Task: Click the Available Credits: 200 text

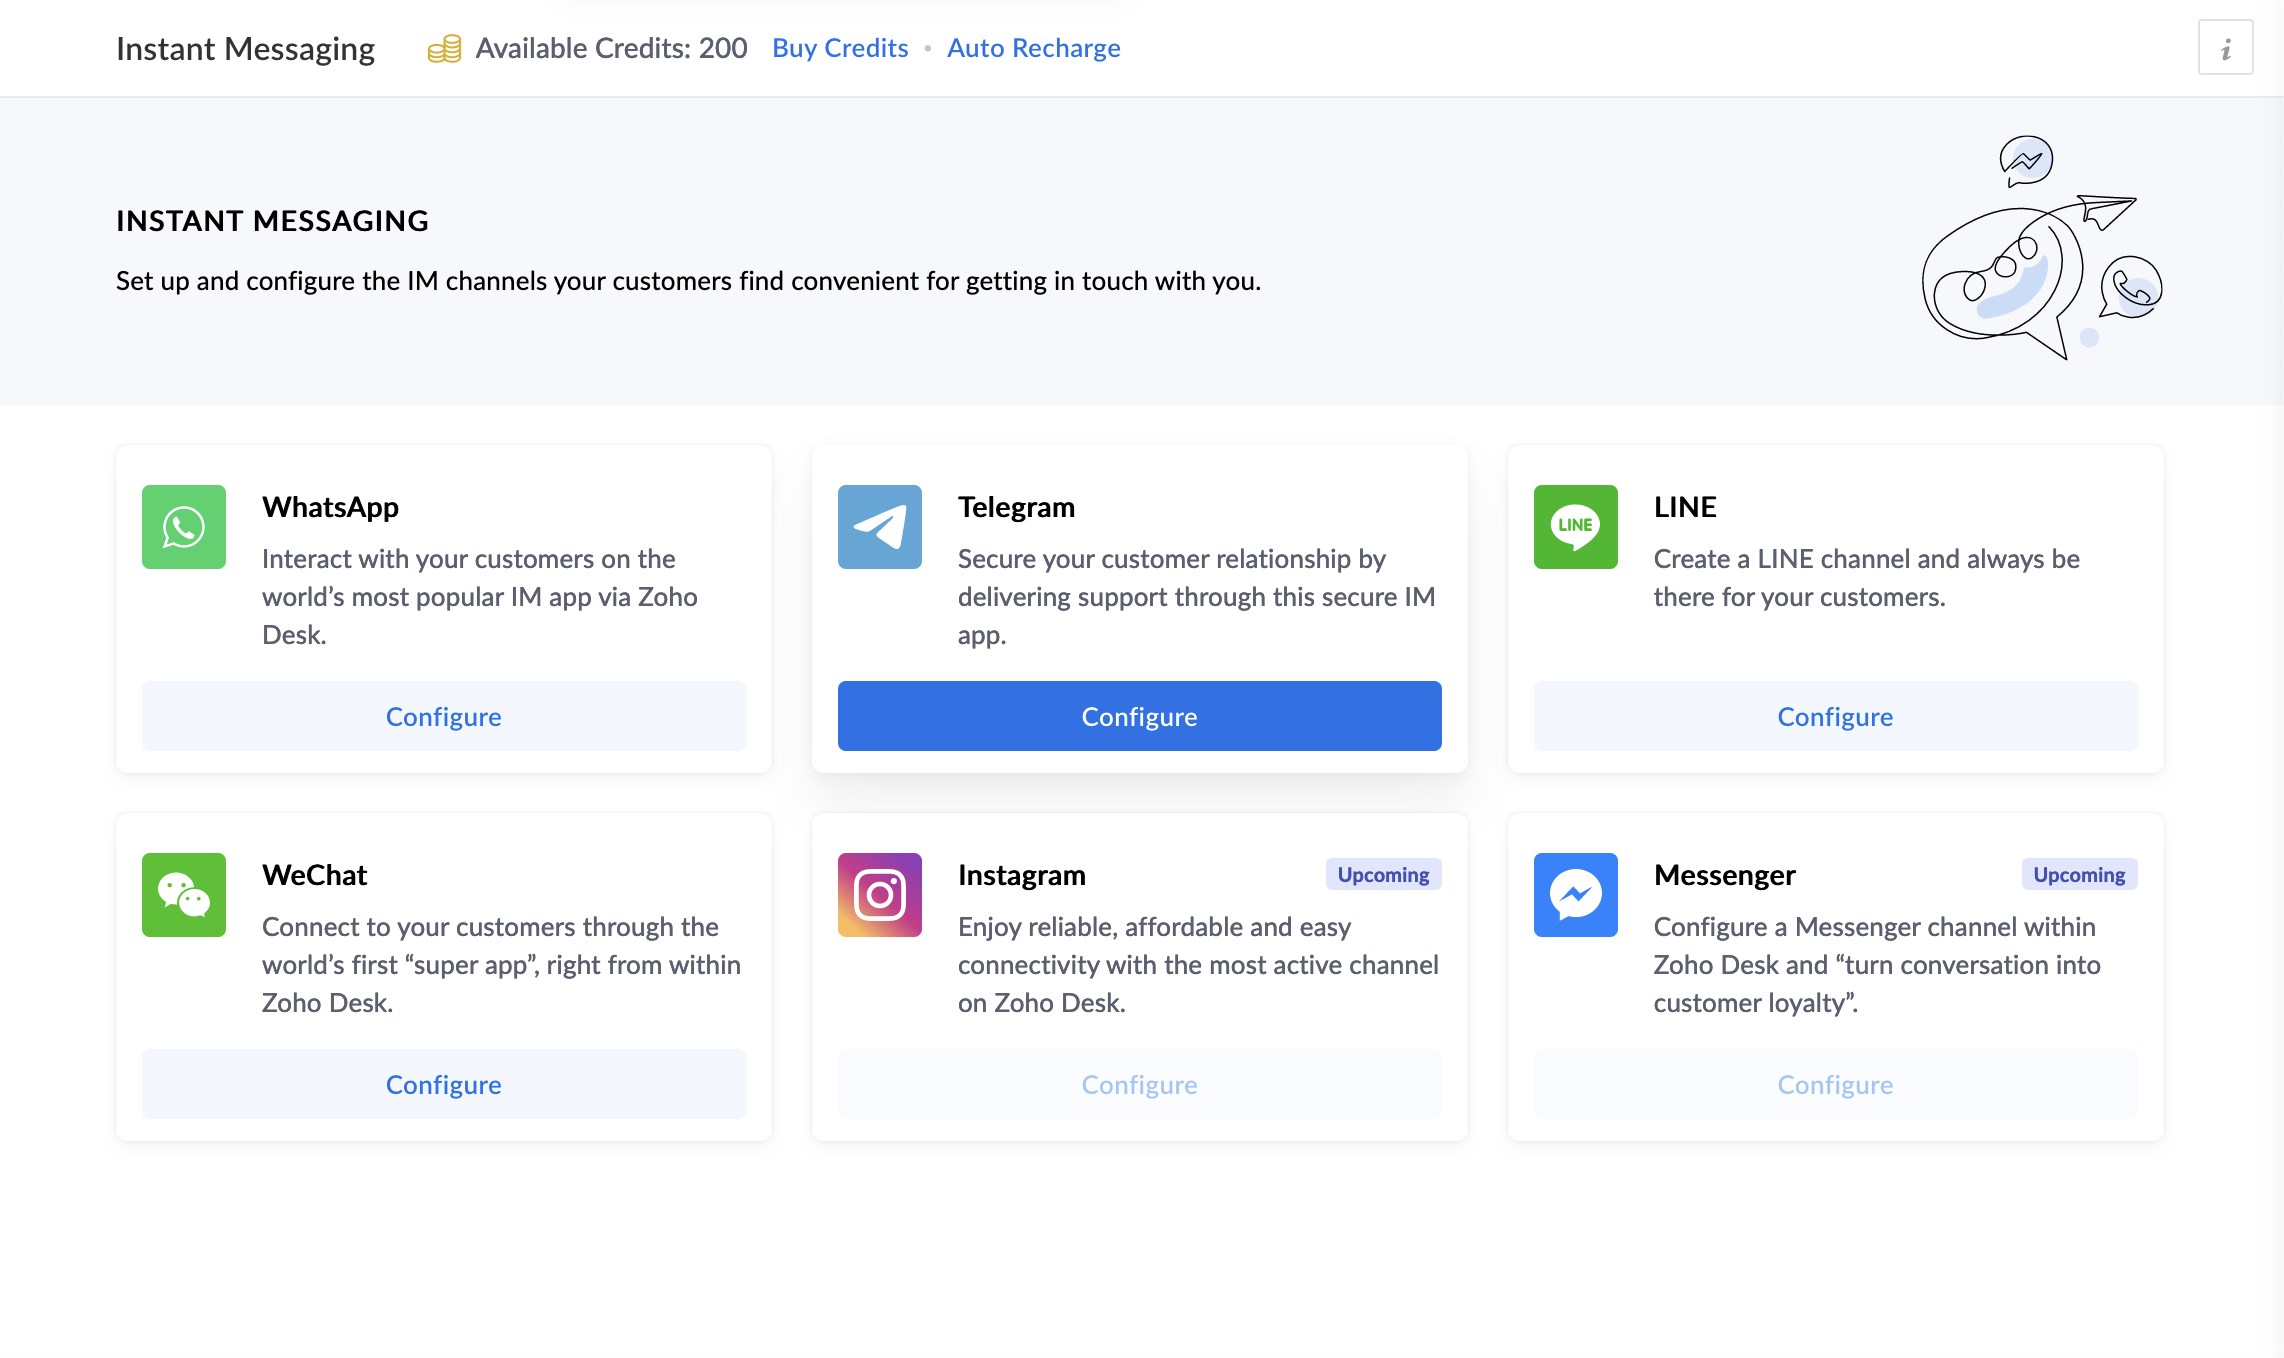Action: click(611, 48)
